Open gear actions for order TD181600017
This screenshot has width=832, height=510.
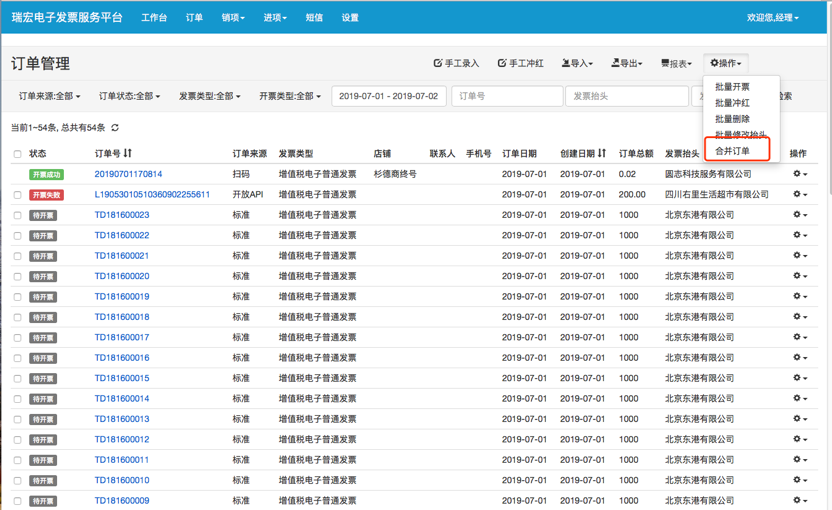[800, 337]
